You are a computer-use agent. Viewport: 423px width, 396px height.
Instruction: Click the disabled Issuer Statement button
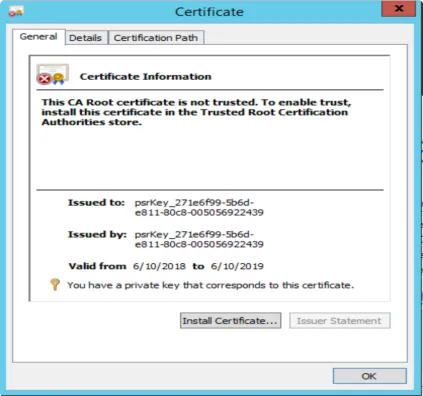click(x=339, y=321)
